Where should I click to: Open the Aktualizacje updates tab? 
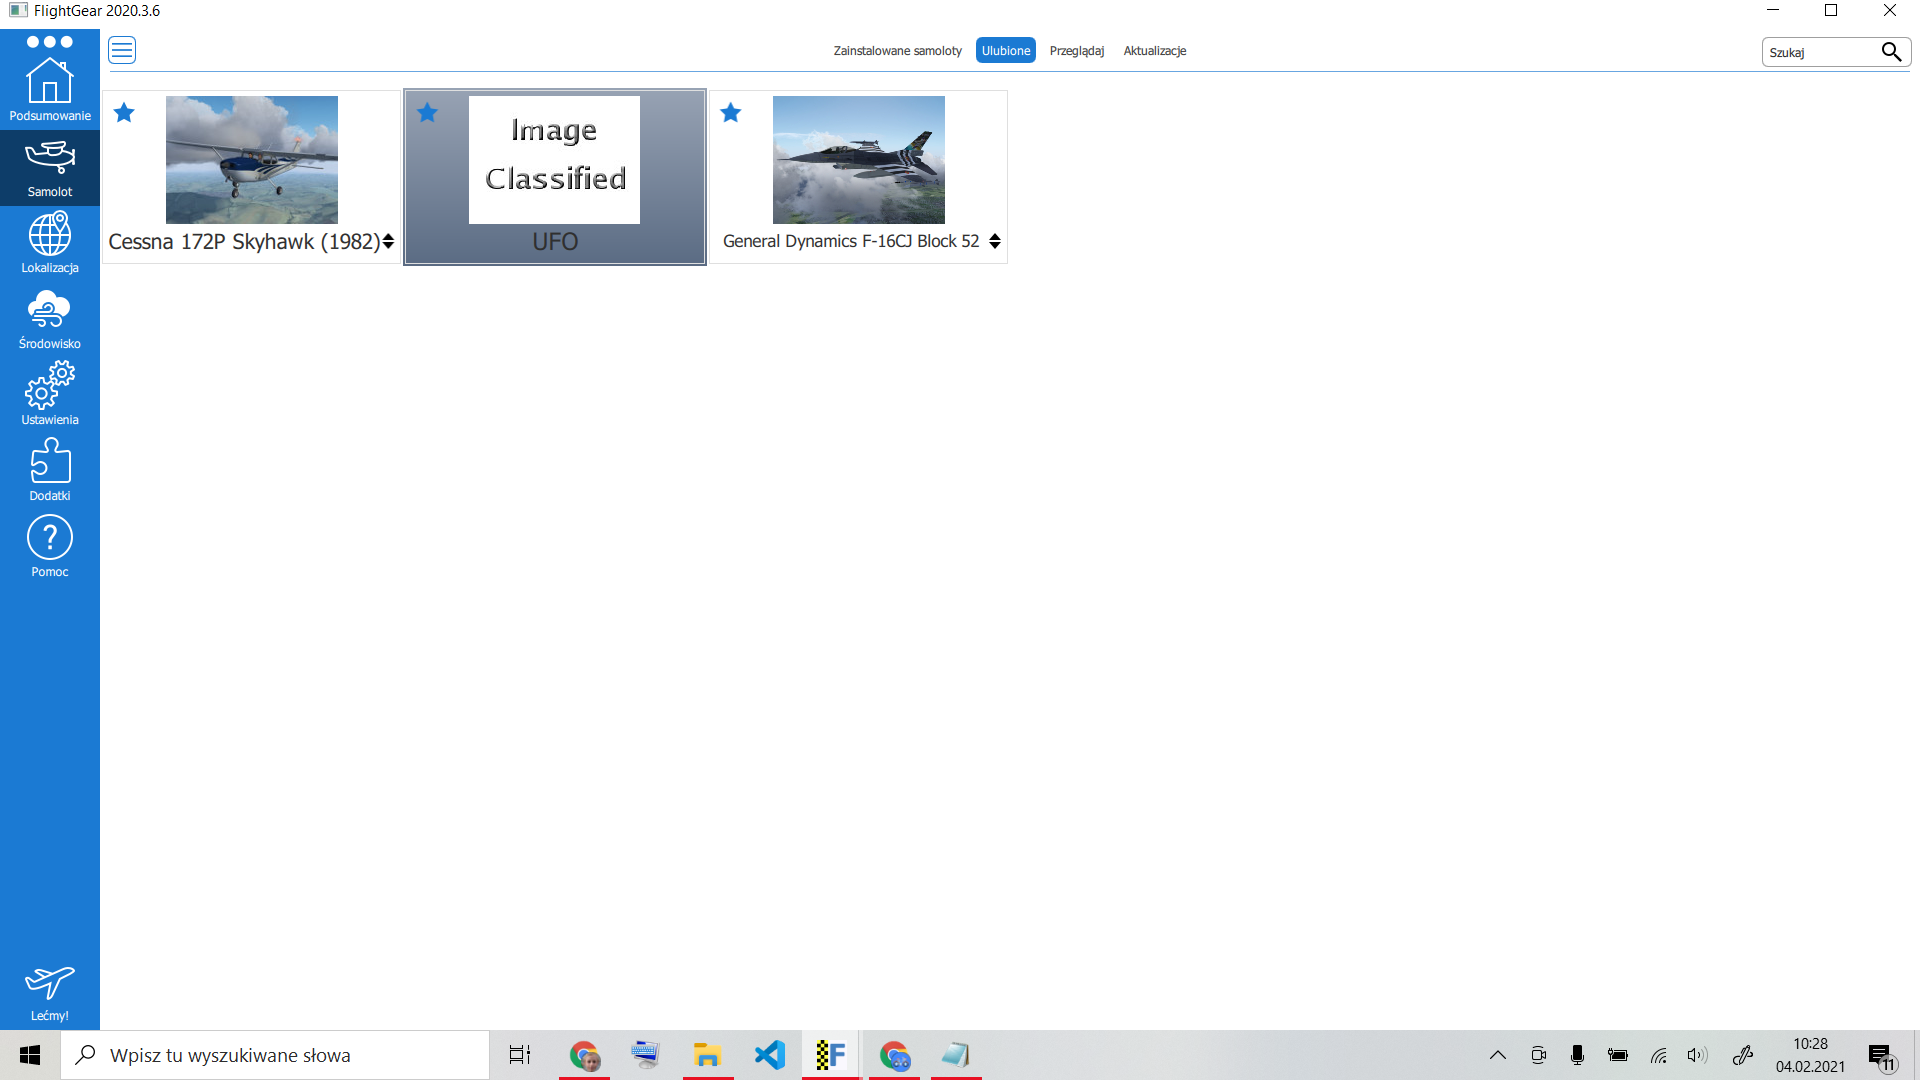pos(1155,51)
